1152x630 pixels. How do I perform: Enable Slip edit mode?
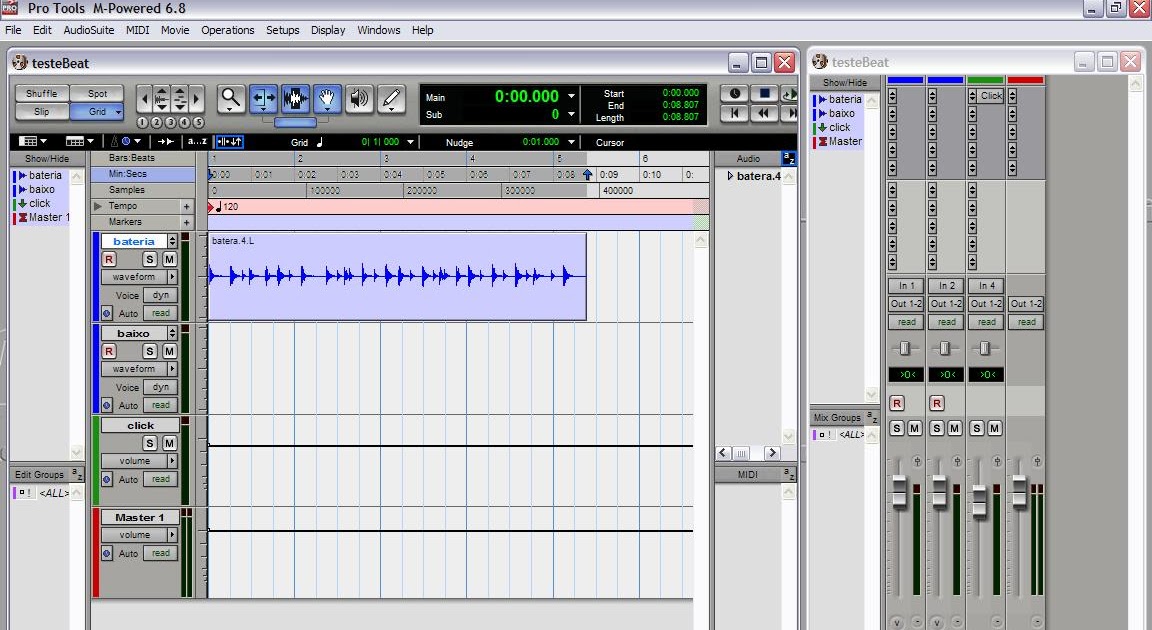[x=42, y=112]
